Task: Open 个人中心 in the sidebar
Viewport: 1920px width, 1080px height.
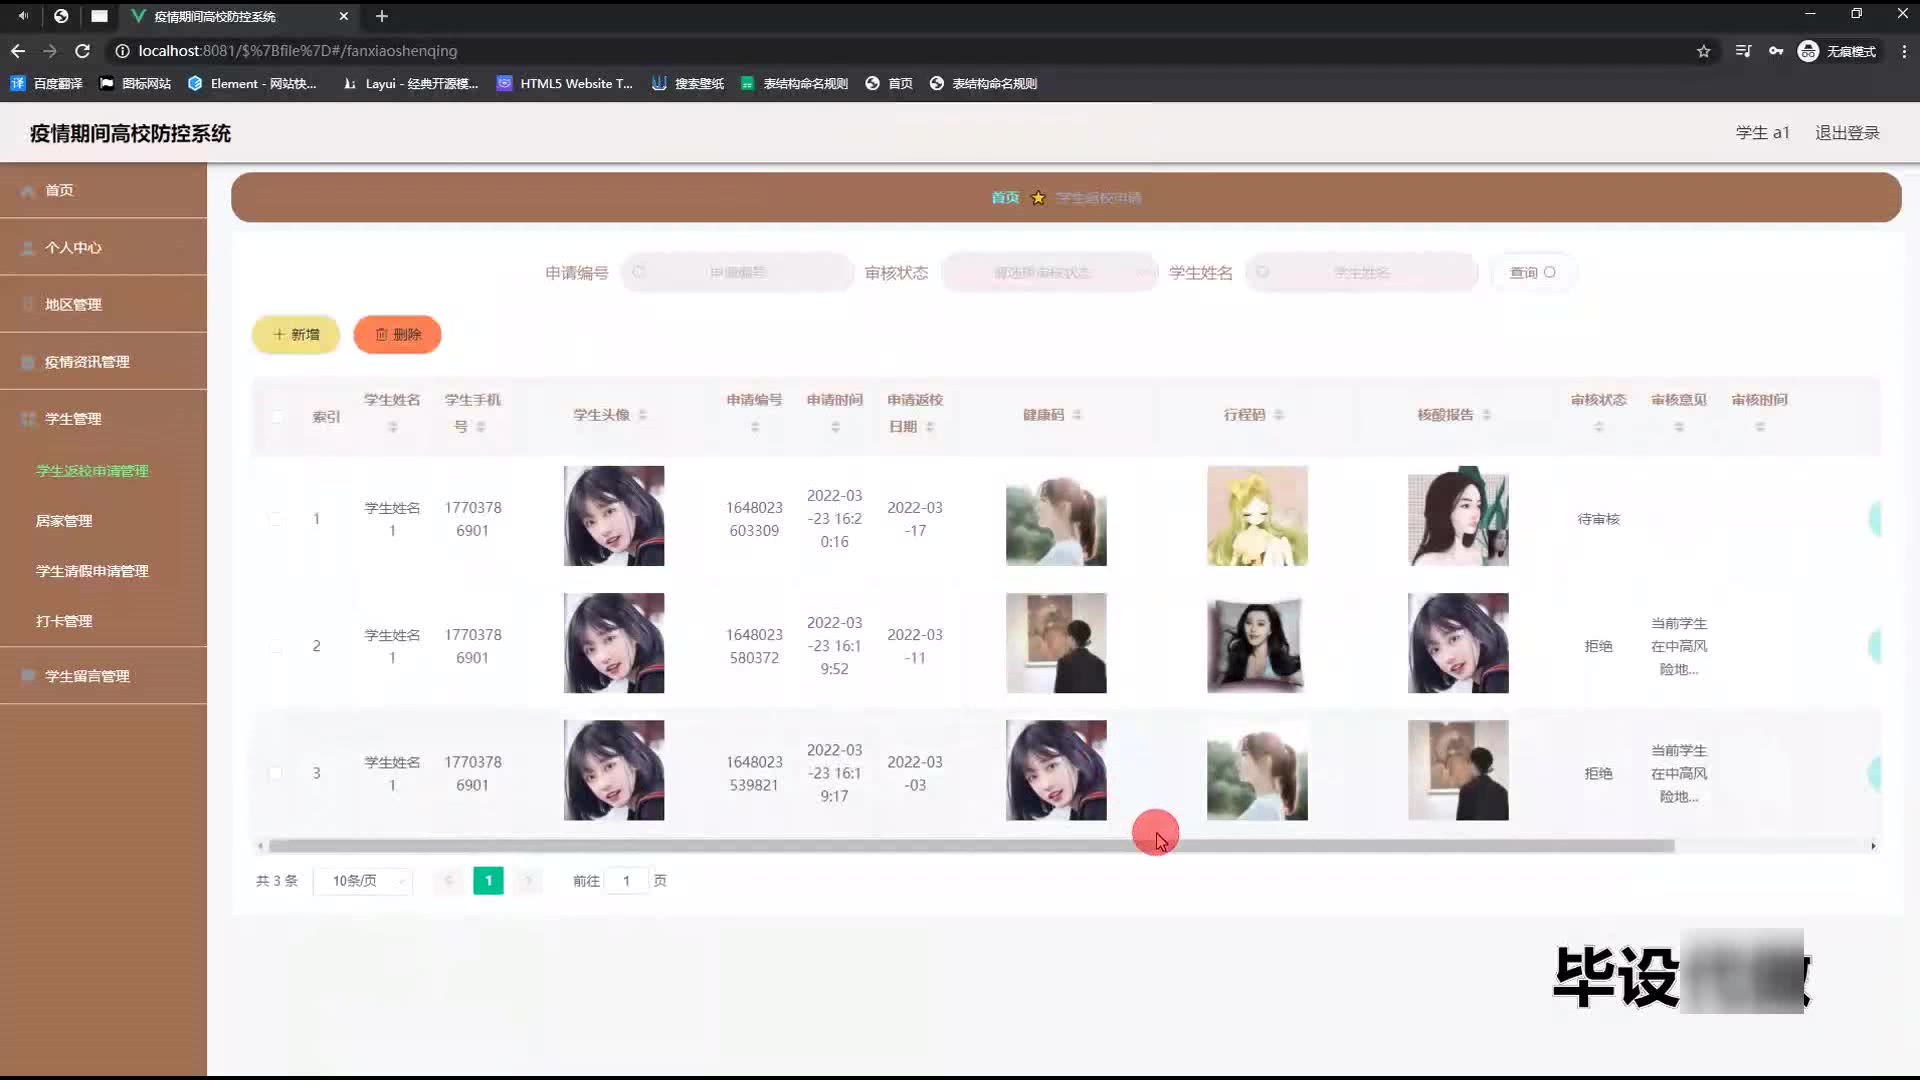Action: pos(104,247)
